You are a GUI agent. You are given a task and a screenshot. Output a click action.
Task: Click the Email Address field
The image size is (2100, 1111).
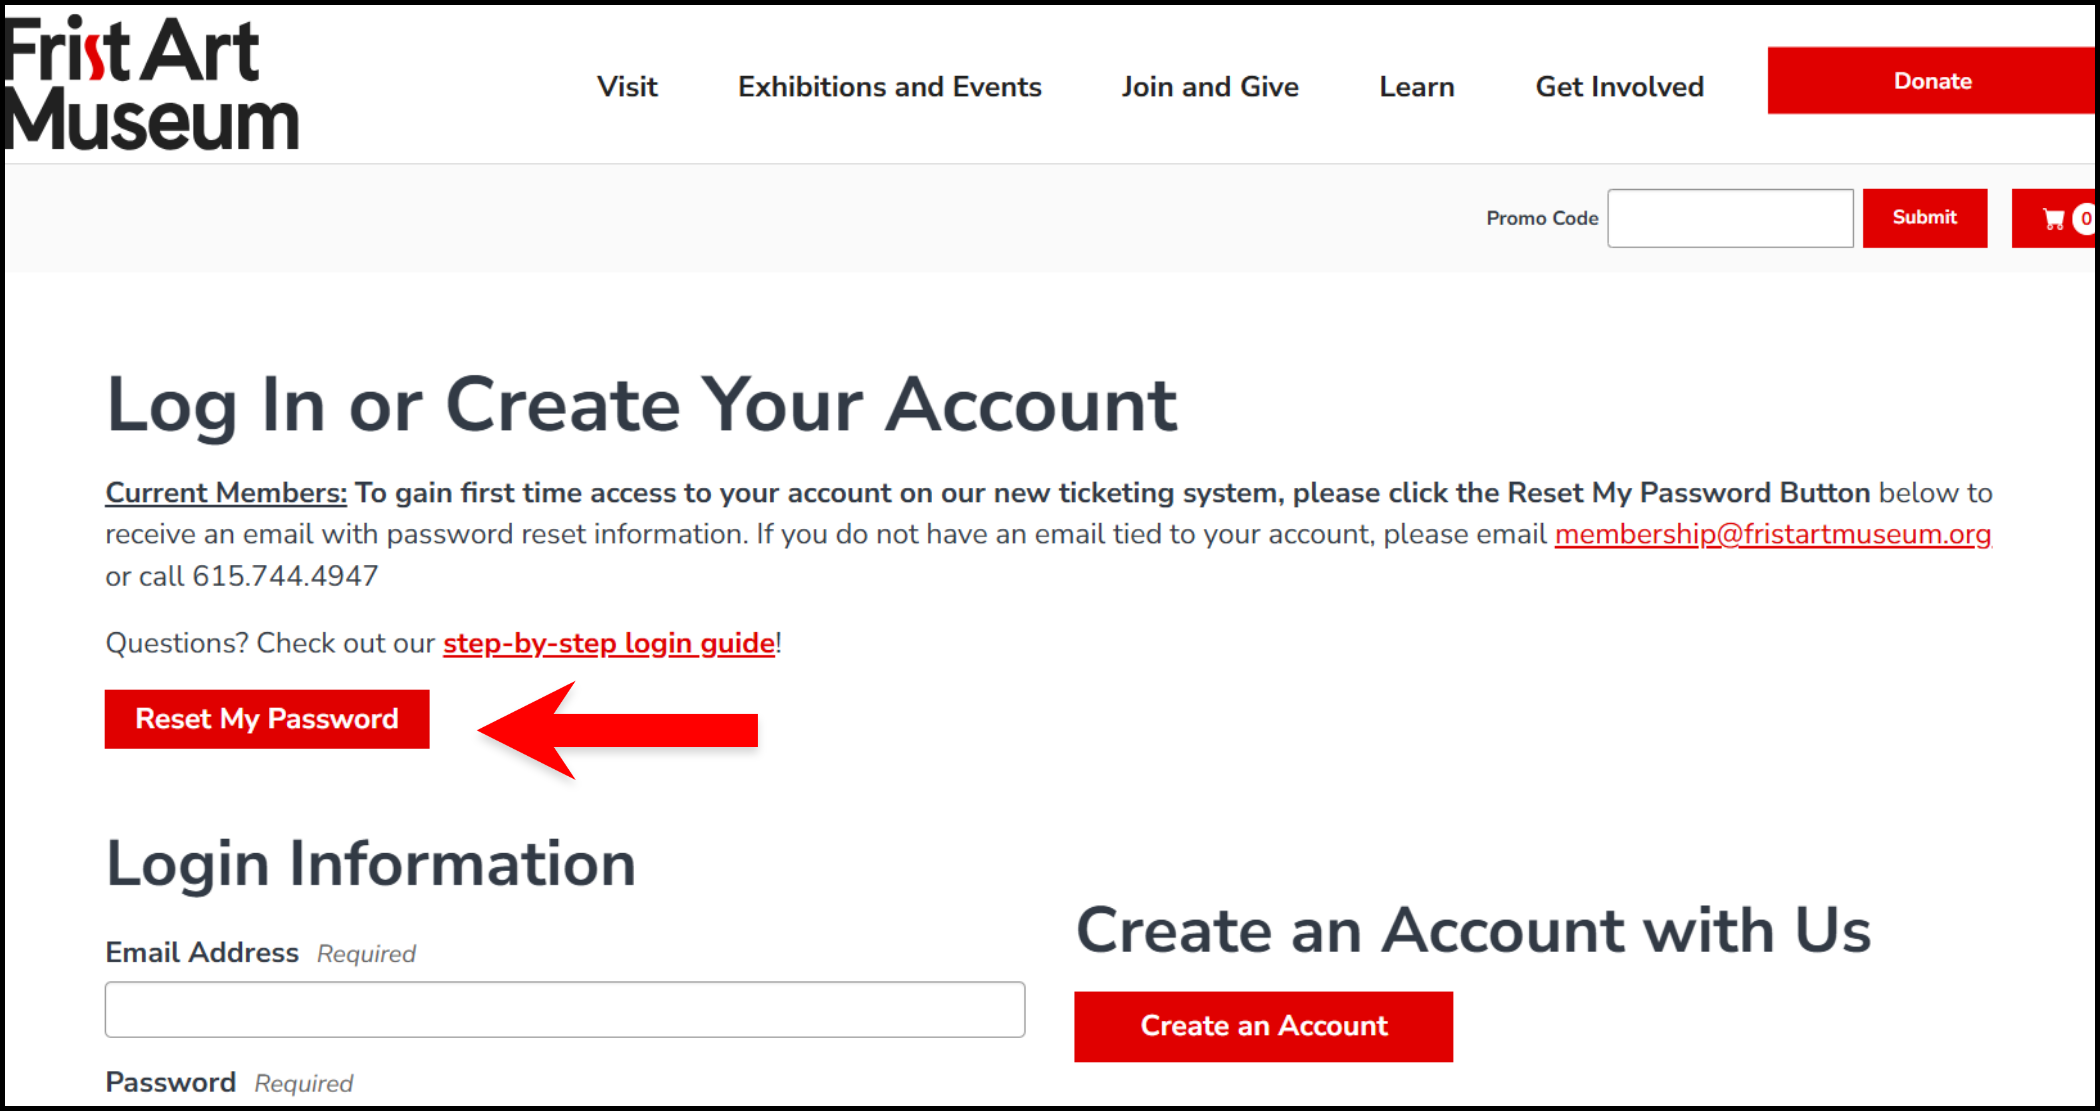coord(564,1009)
